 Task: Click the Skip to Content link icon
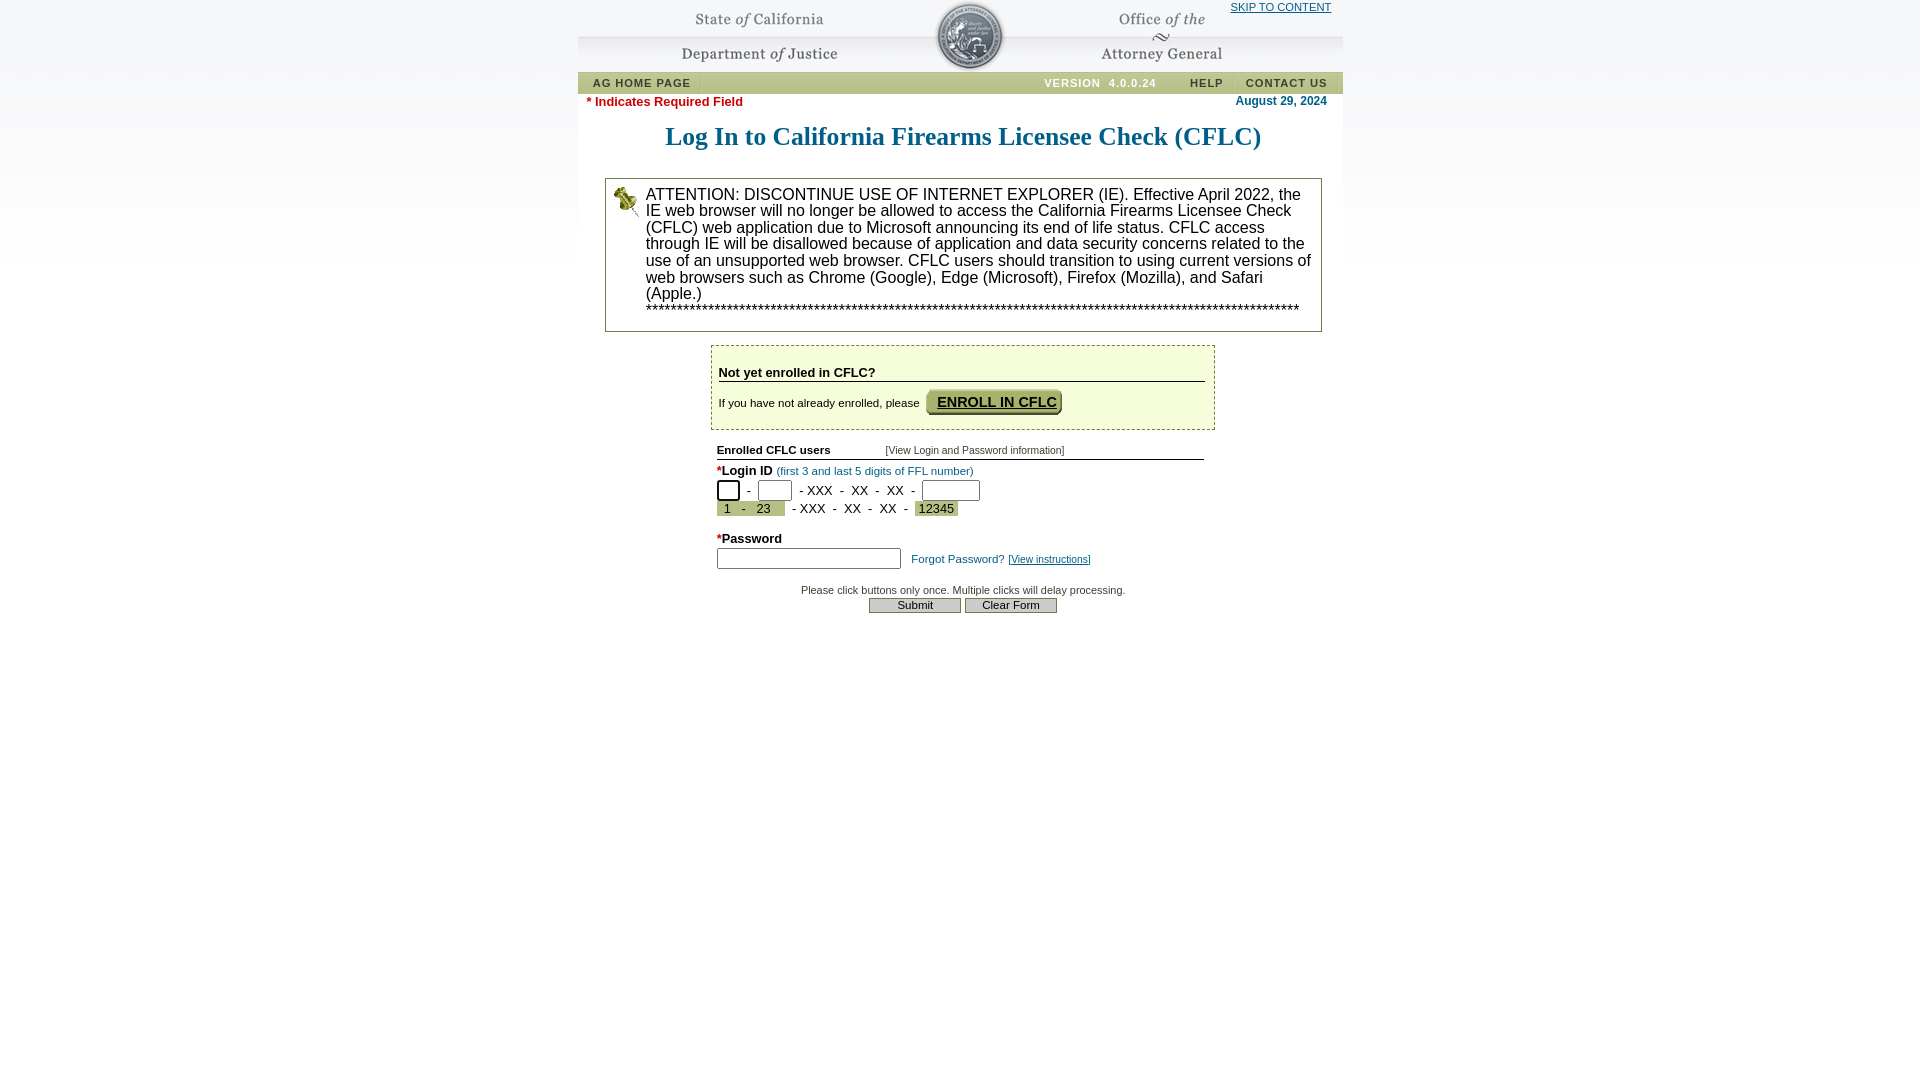(1280, 7)
